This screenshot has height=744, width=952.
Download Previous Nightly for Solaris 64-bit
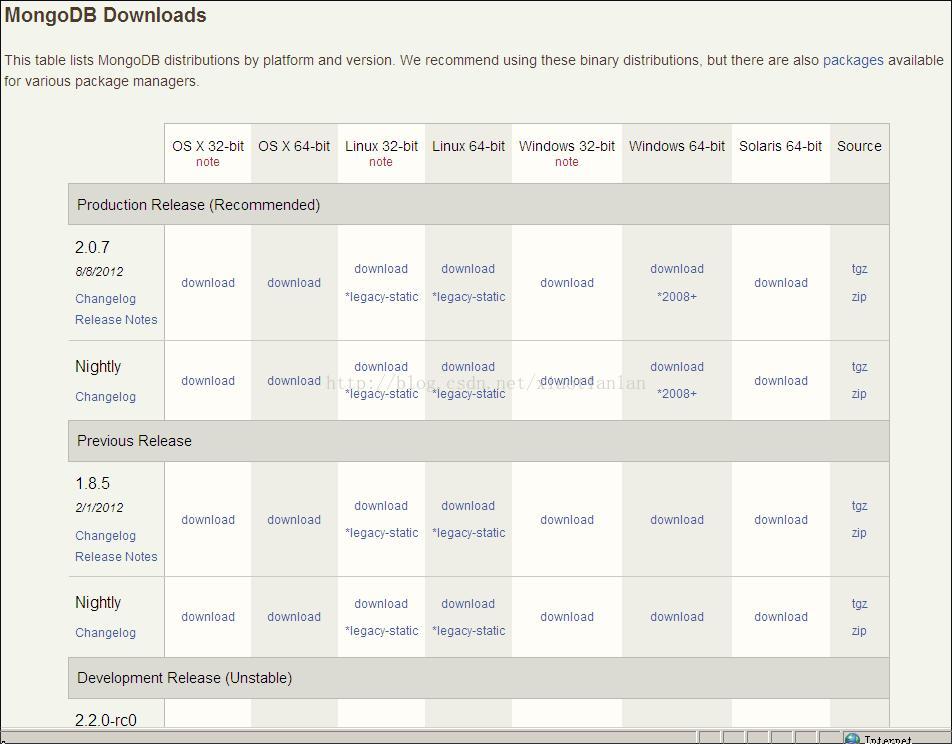781,617
